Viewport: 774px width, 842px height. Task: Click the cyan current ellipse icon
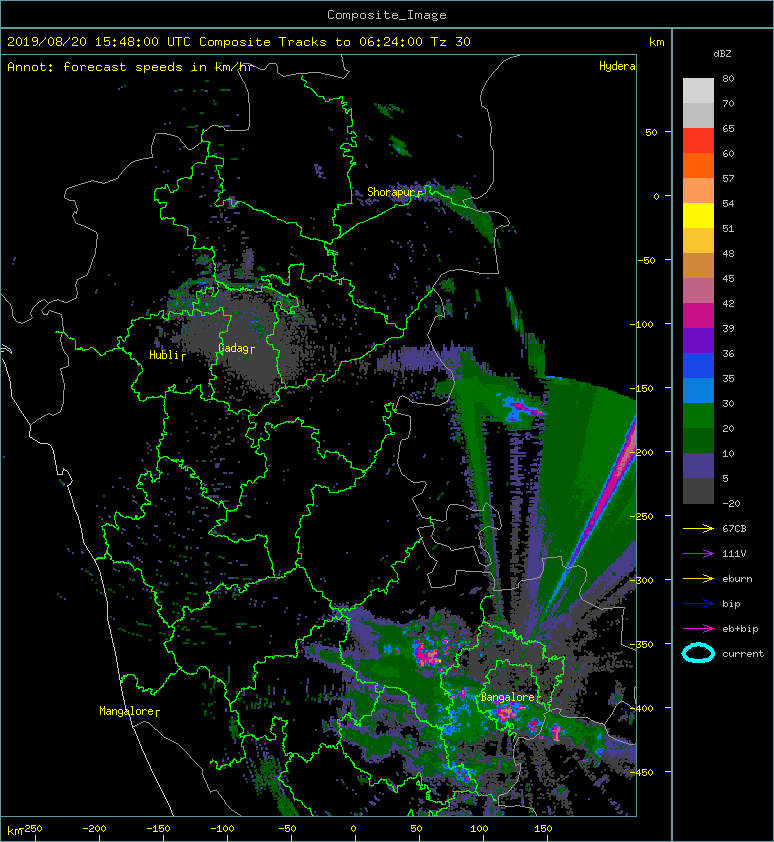point(698,653)
